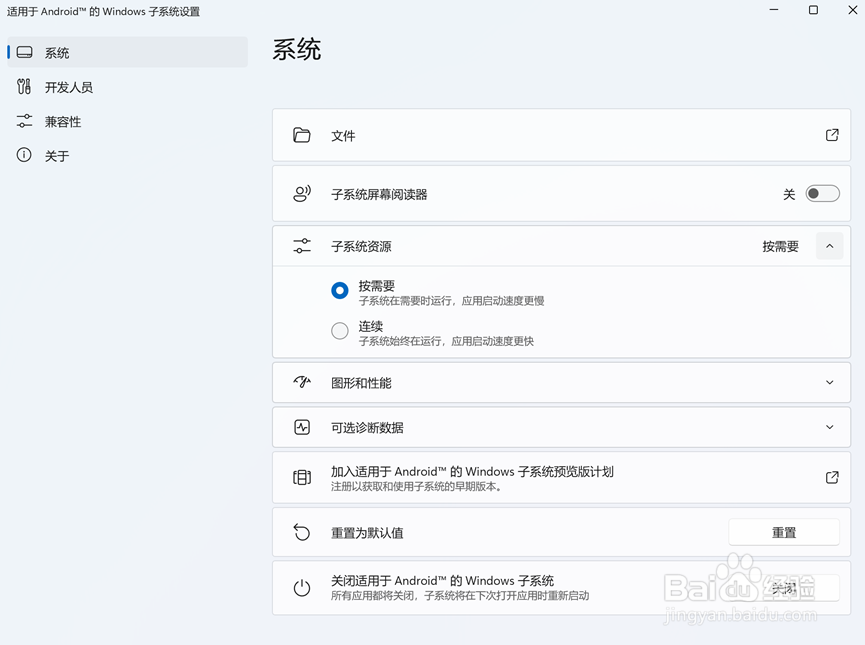The height and width of the screenshot is (645, 865).
Task: Click the 子系统资源 header text
Action: click(361, 247)
